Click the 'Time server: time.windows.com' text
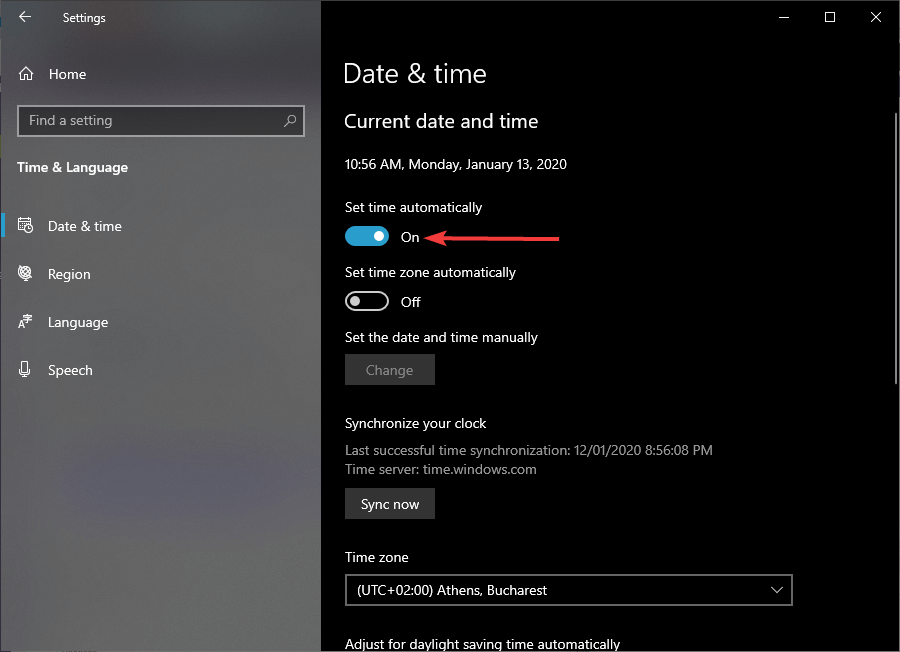This screenshot has width=900, height=652. 440,469
